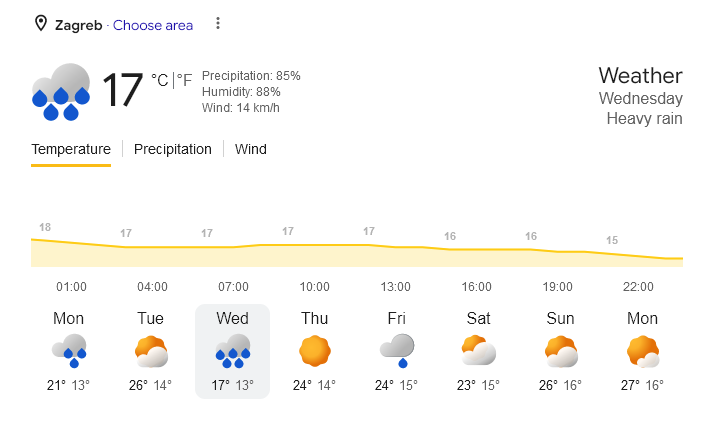Click the 13:00 time label on chart
Image resolution: width=711 pixels, height=421 pixels.
pyautogui.click(x=395, y=287)
